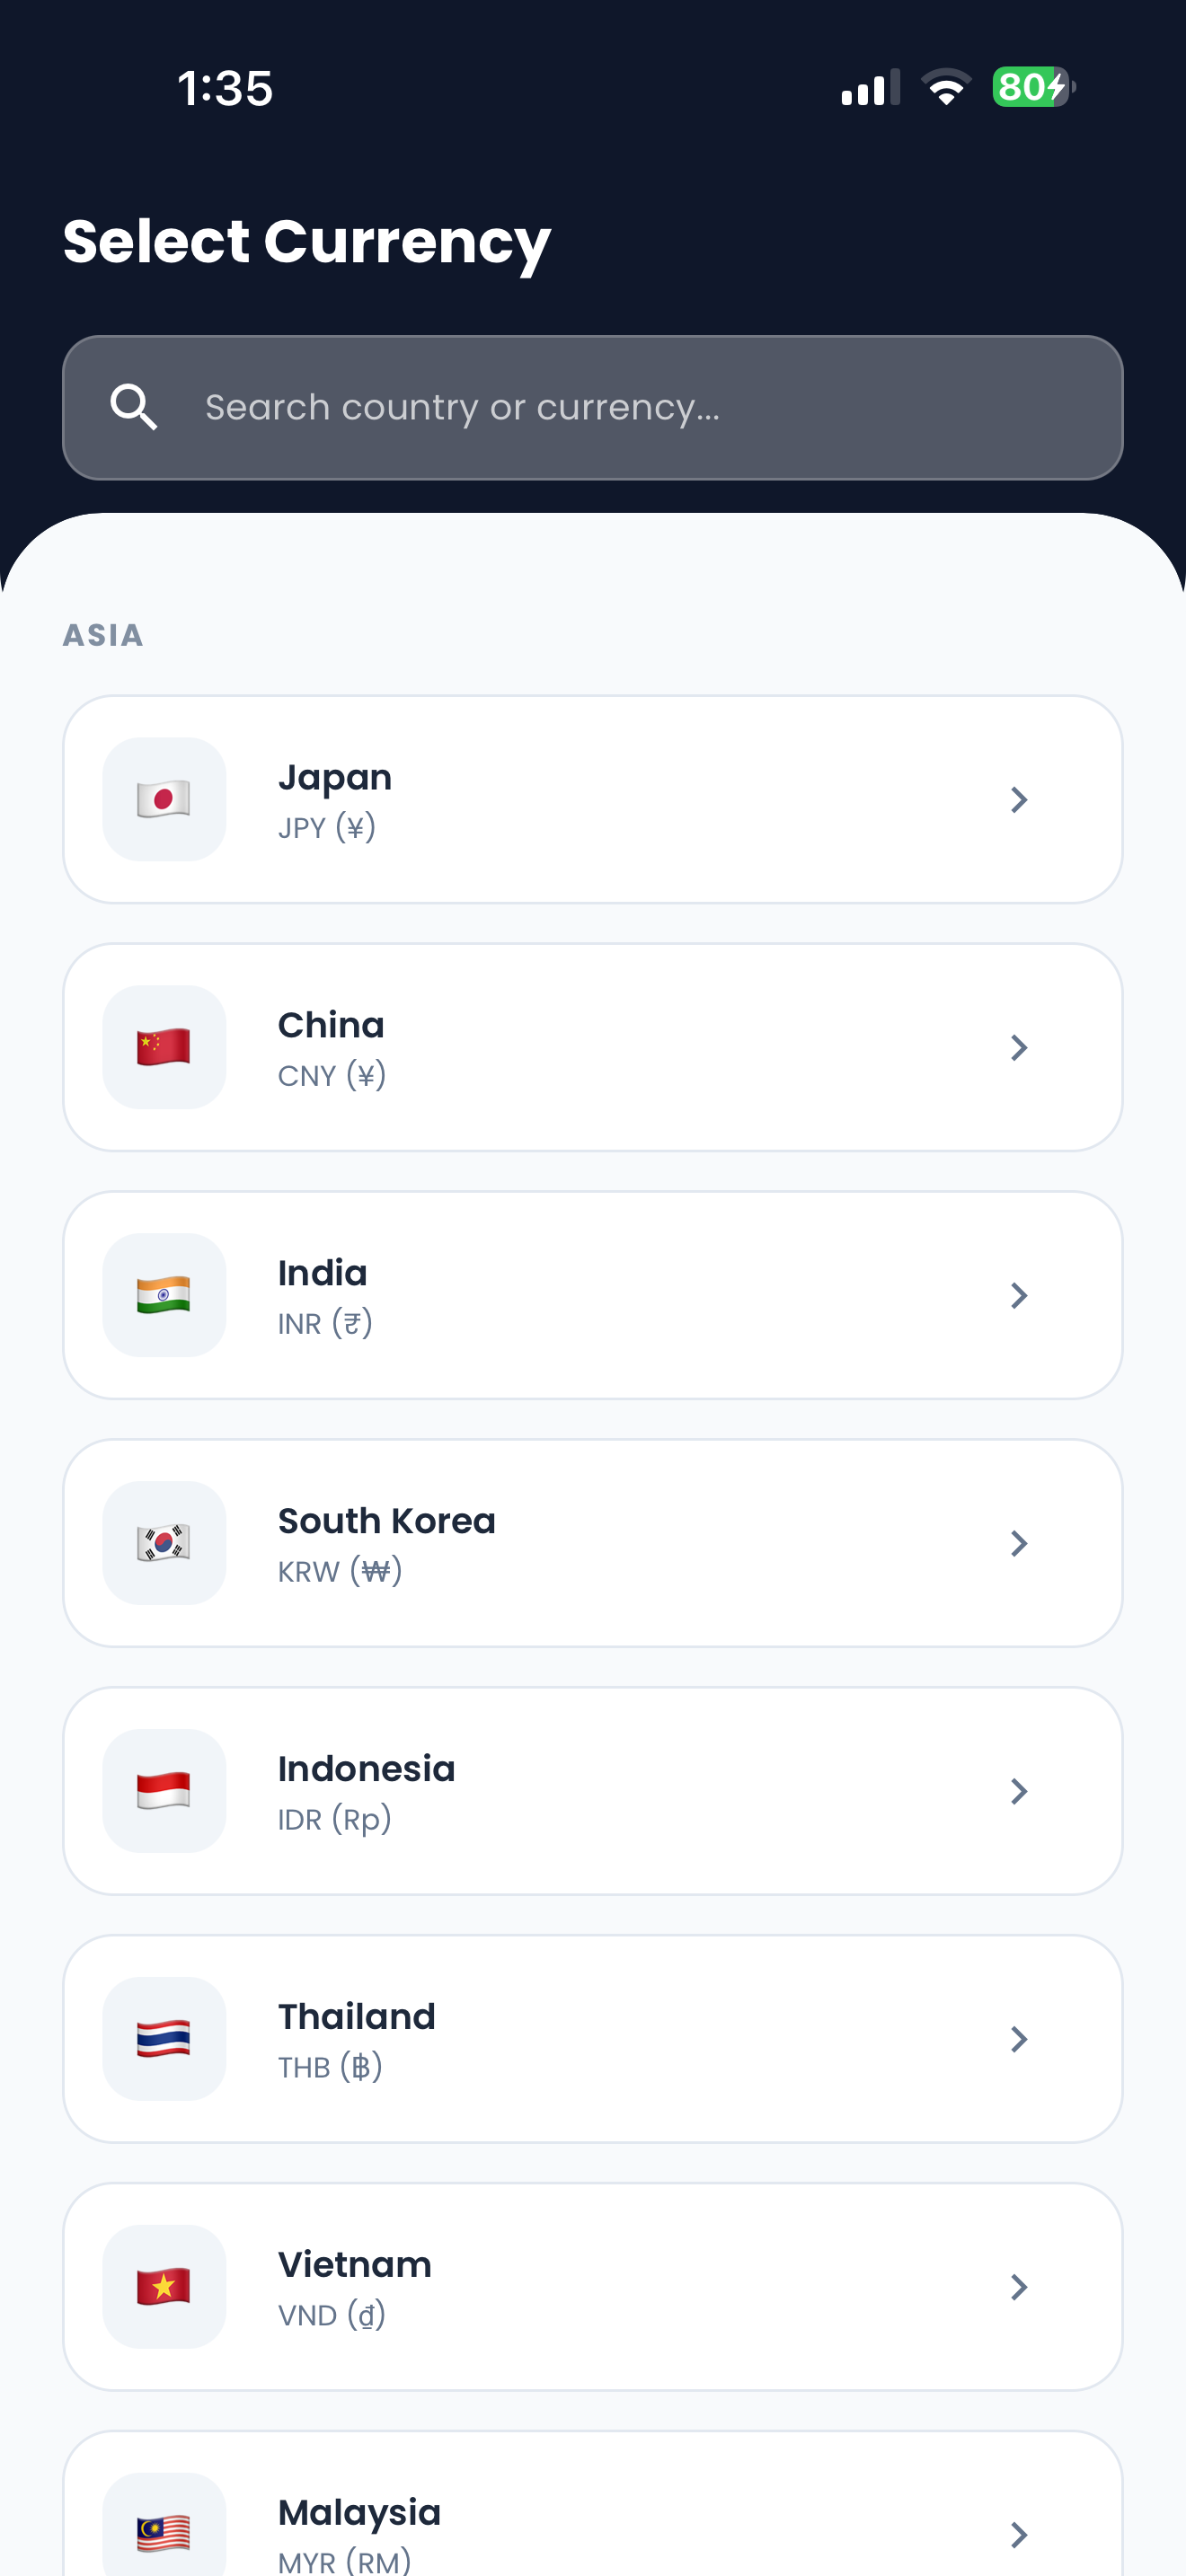Tap the battery indicator in status bar
This screenshot has width=1186, height=2576.
coord(1033,87)
